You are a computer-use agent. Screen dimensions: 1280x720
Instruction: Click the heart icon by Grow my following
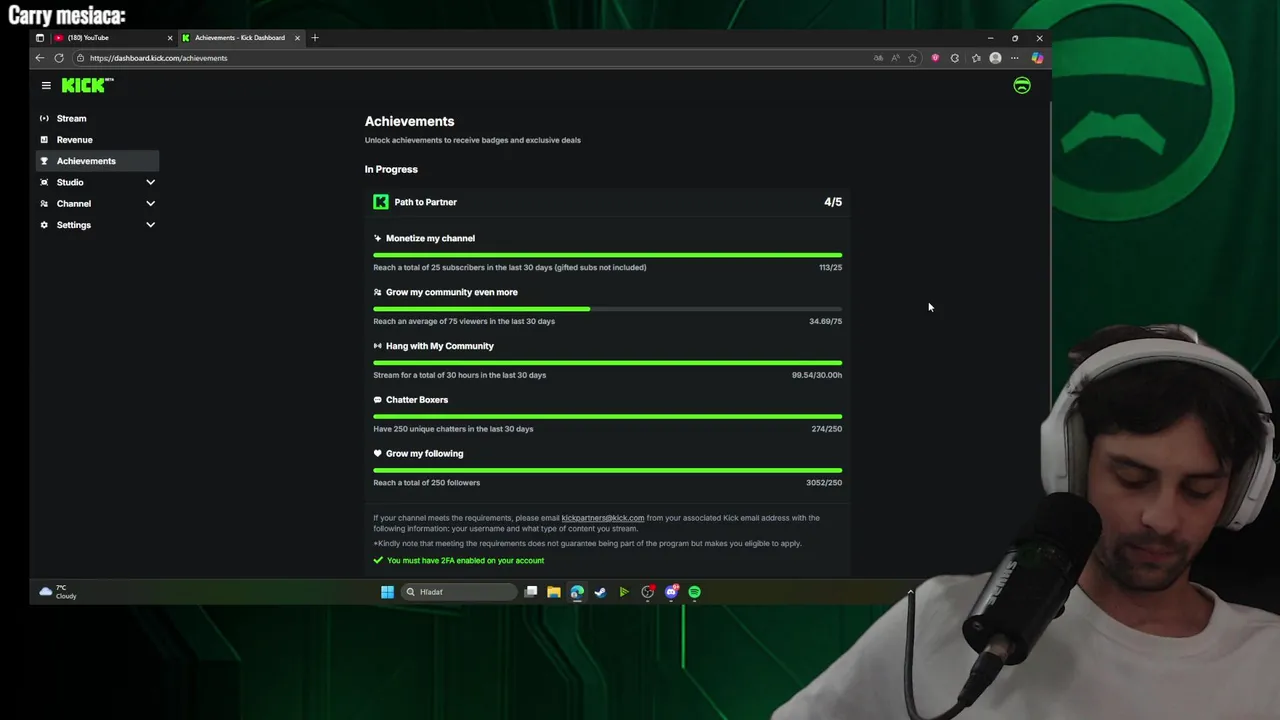377,454
